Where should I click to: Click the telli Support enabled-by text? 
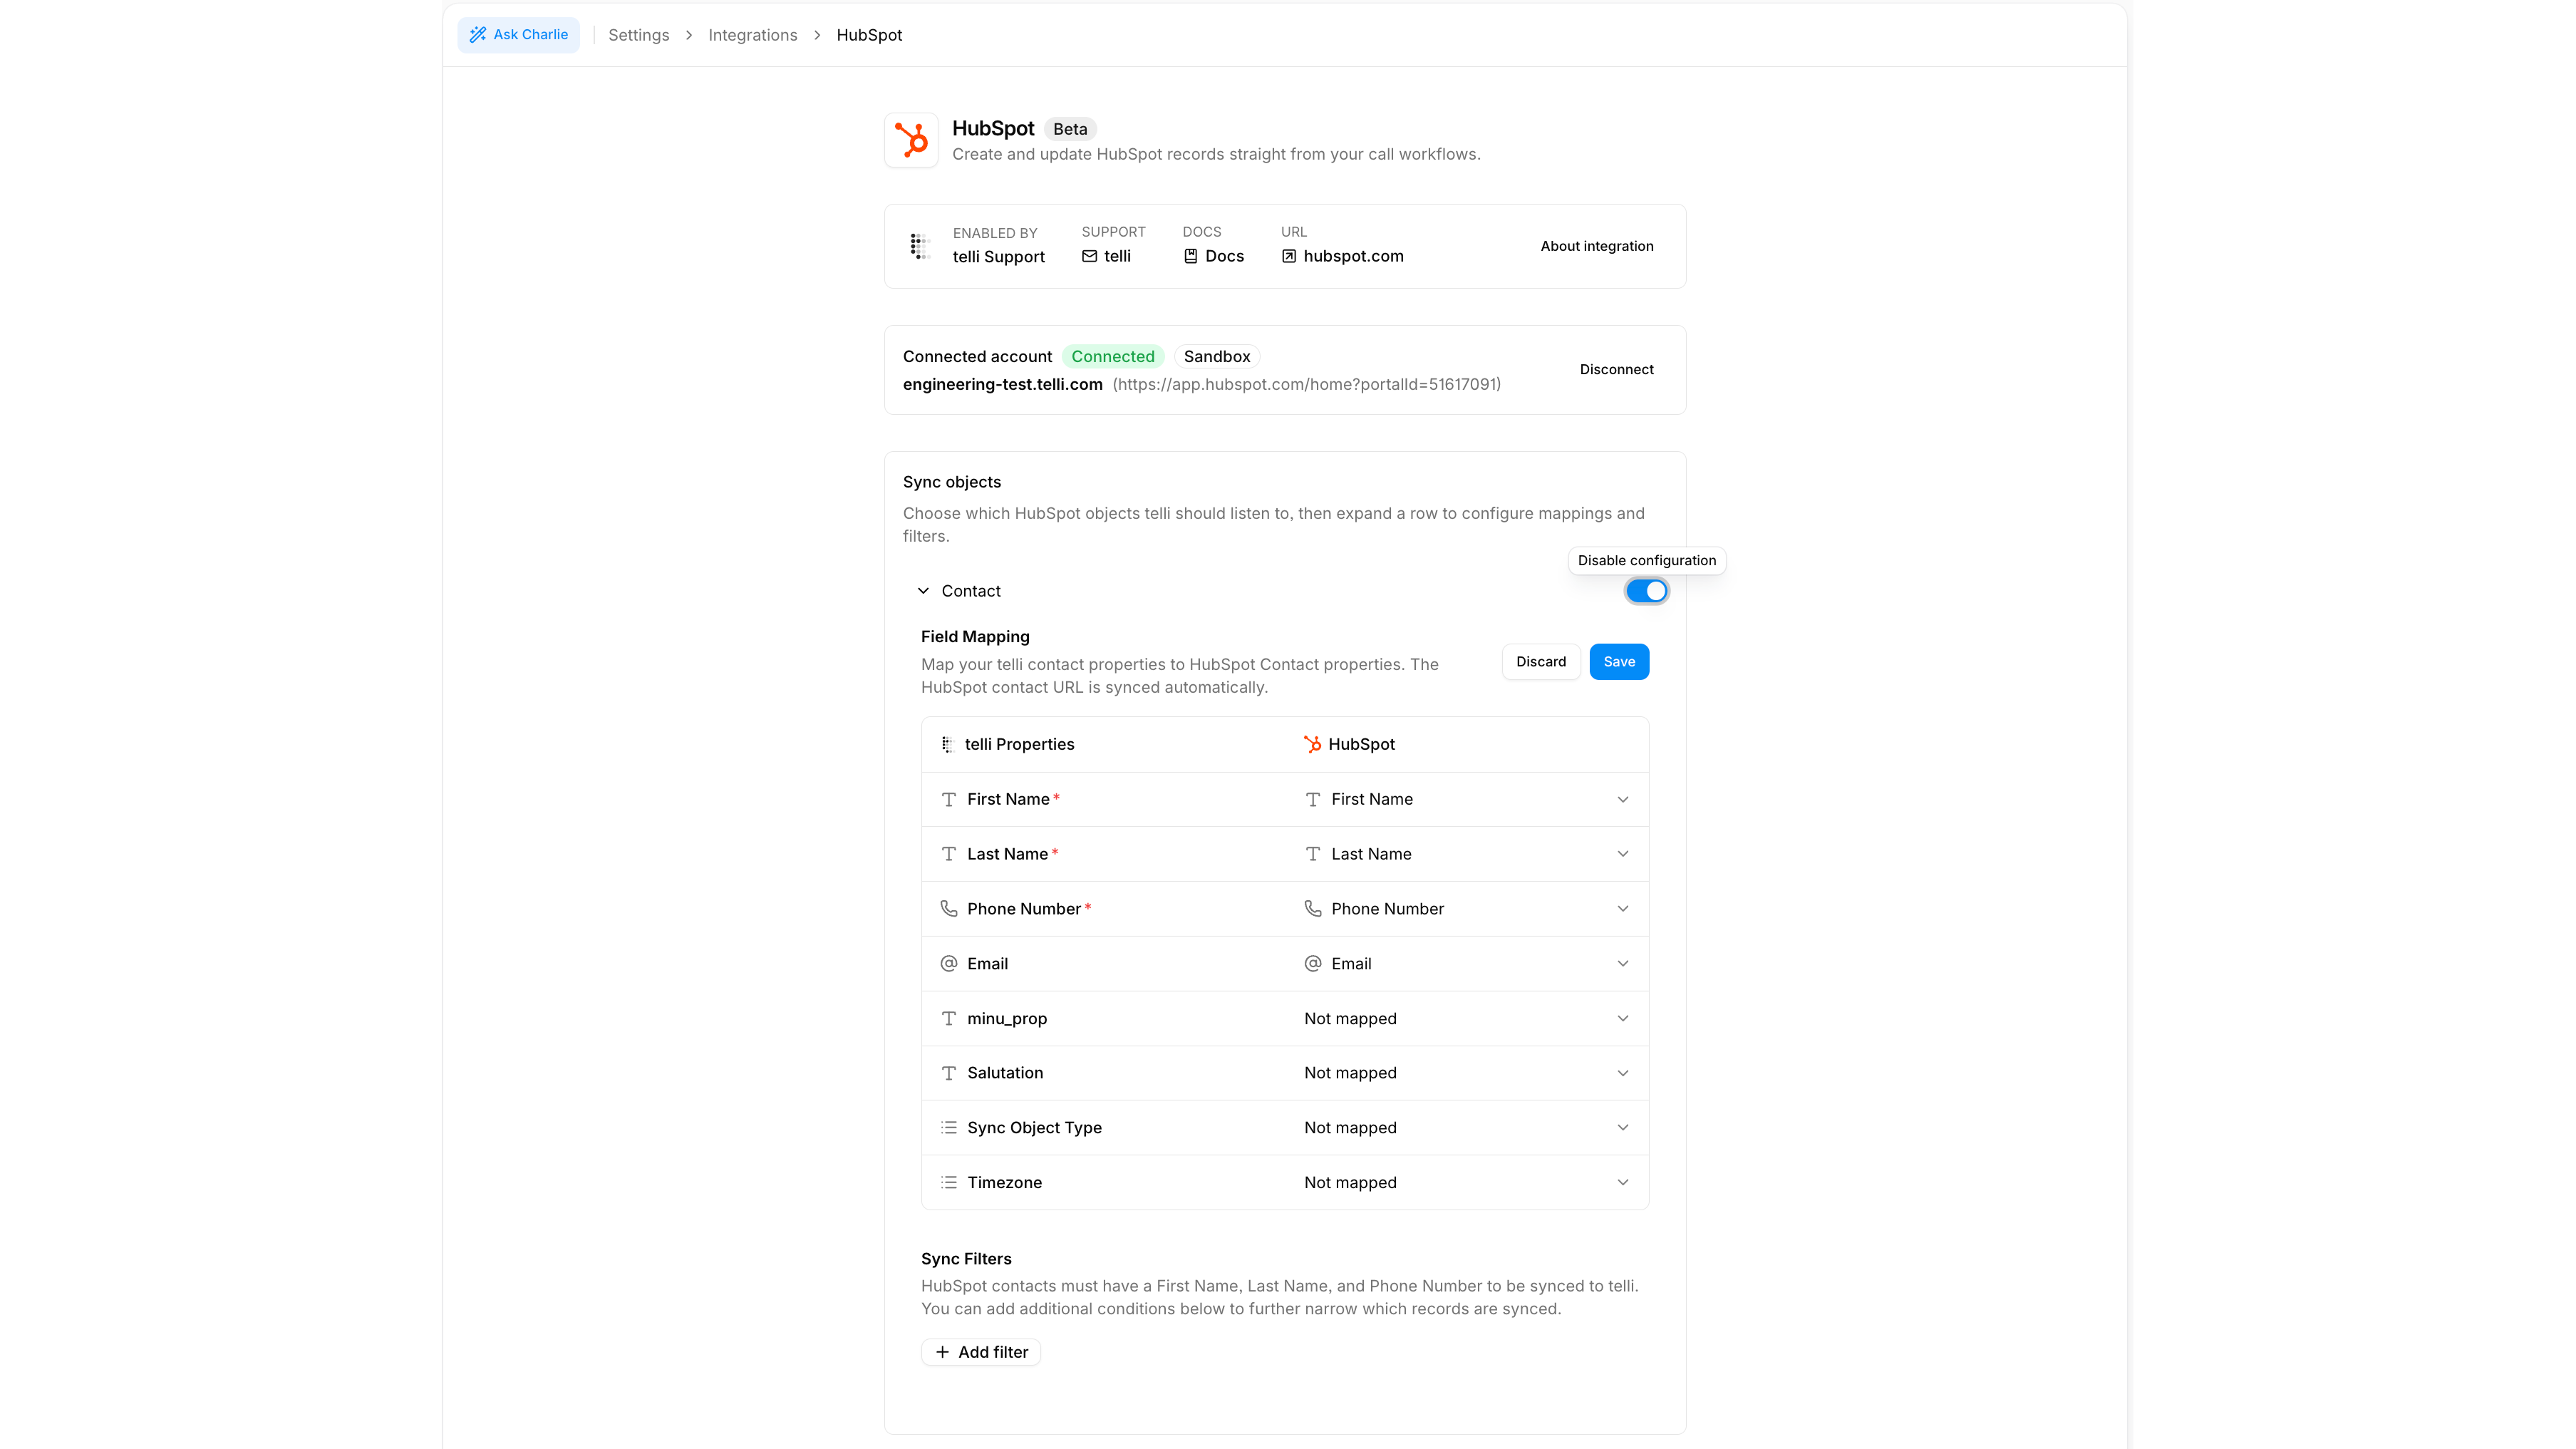click(998, 257)
